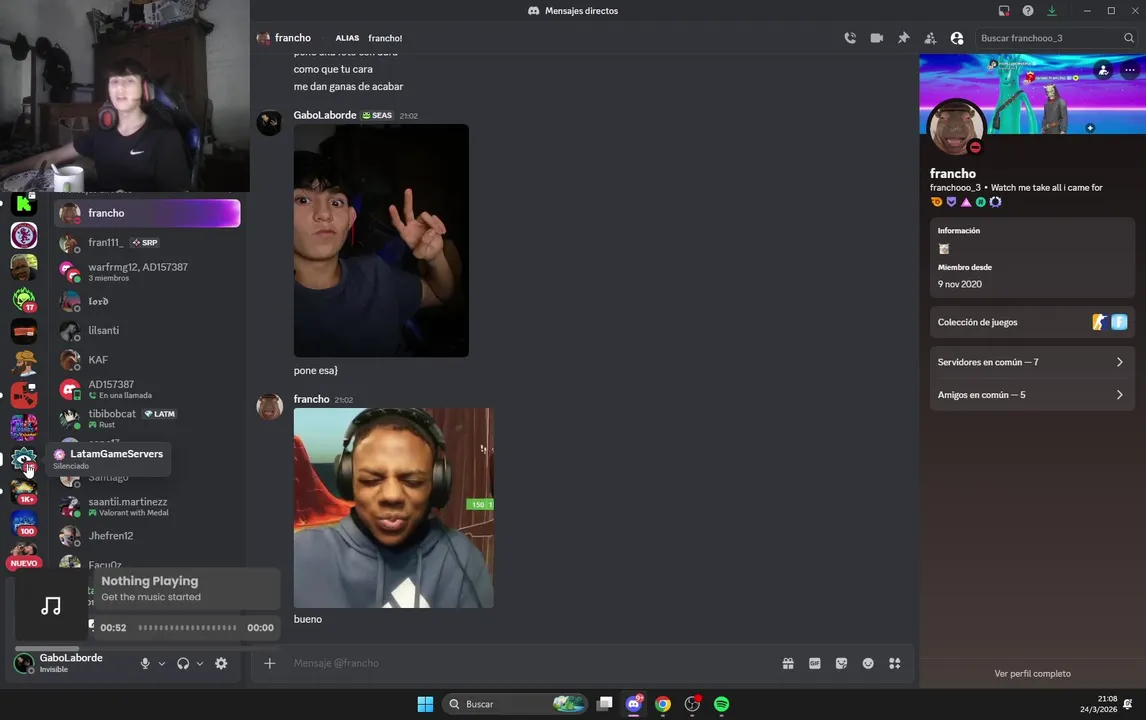
Task: Click the taskbar Buscar search box
Action: pos(515,704)
